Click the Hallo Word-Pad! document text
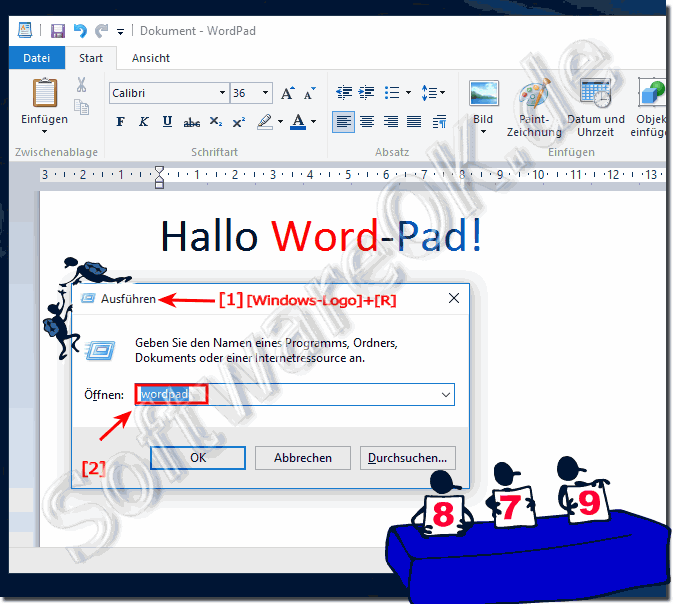The width and height of the screenshot is (673, 604). [321, 236]
